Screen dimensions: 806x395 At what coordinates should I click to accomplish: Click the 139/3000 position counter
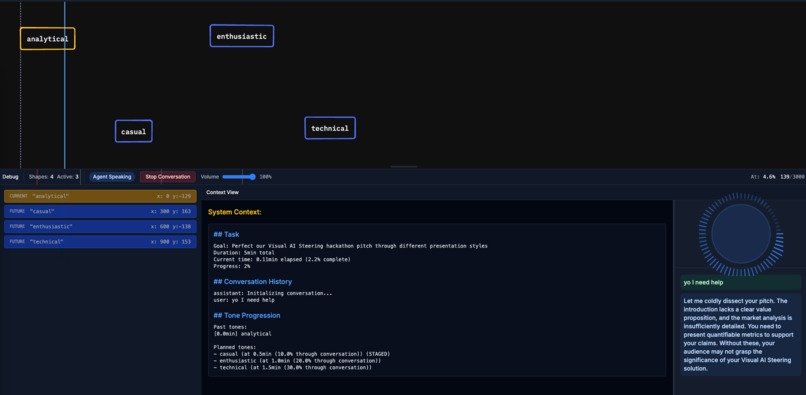pos(792,177)
